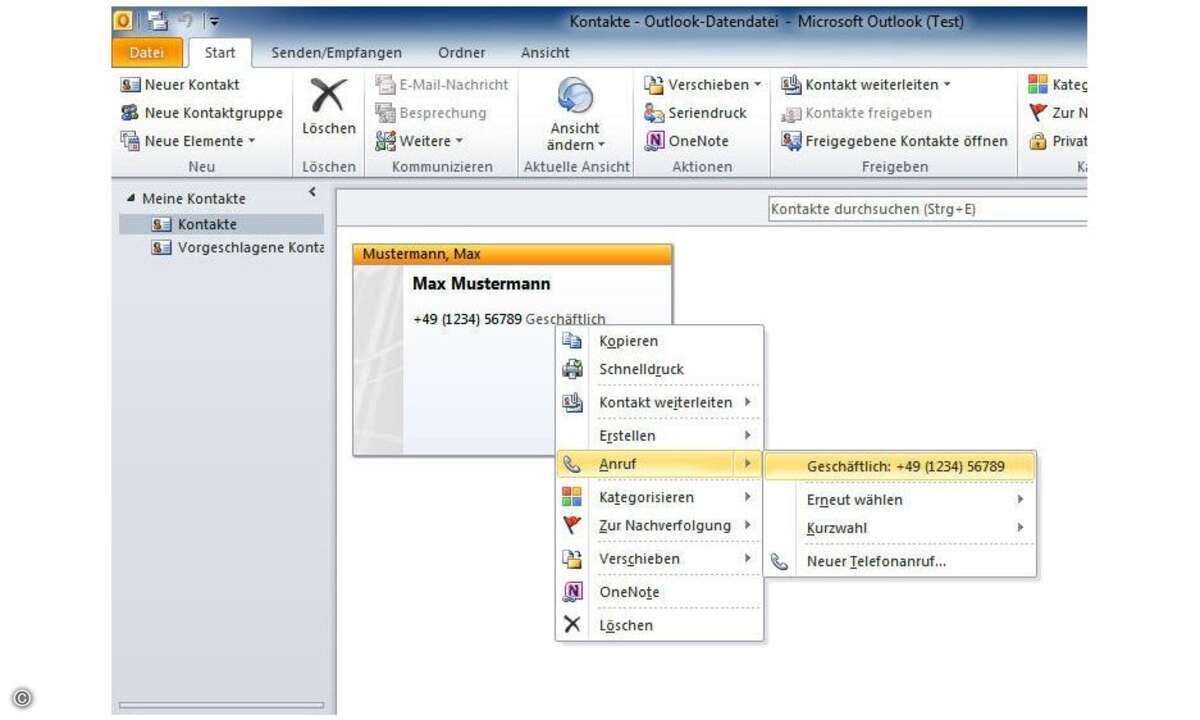
Task: Open the Neue Elemente dropdown
Action: (188, 141)
